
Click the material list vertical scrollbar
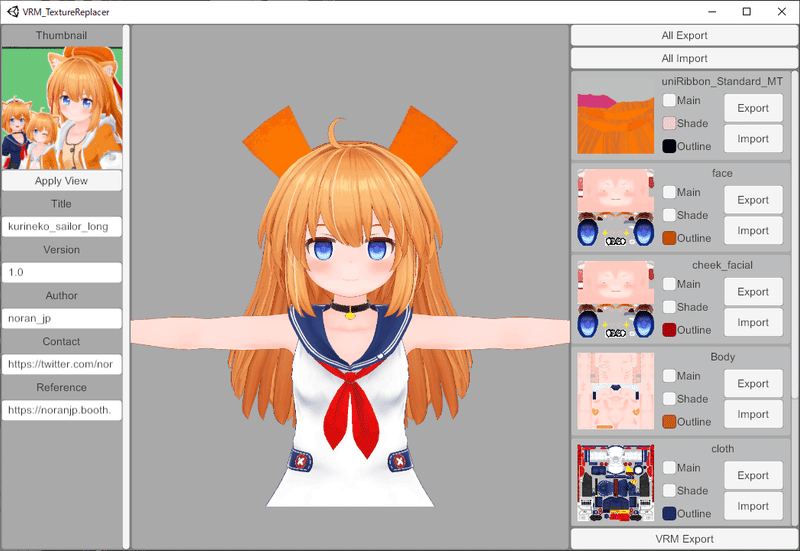[795, 235]
